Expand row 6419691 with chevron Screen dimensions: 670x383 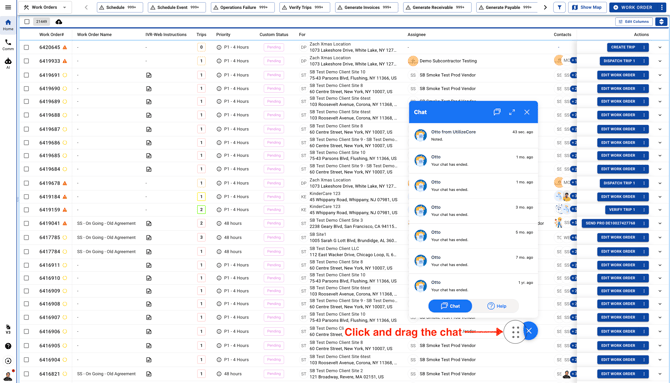coord(660,75)
